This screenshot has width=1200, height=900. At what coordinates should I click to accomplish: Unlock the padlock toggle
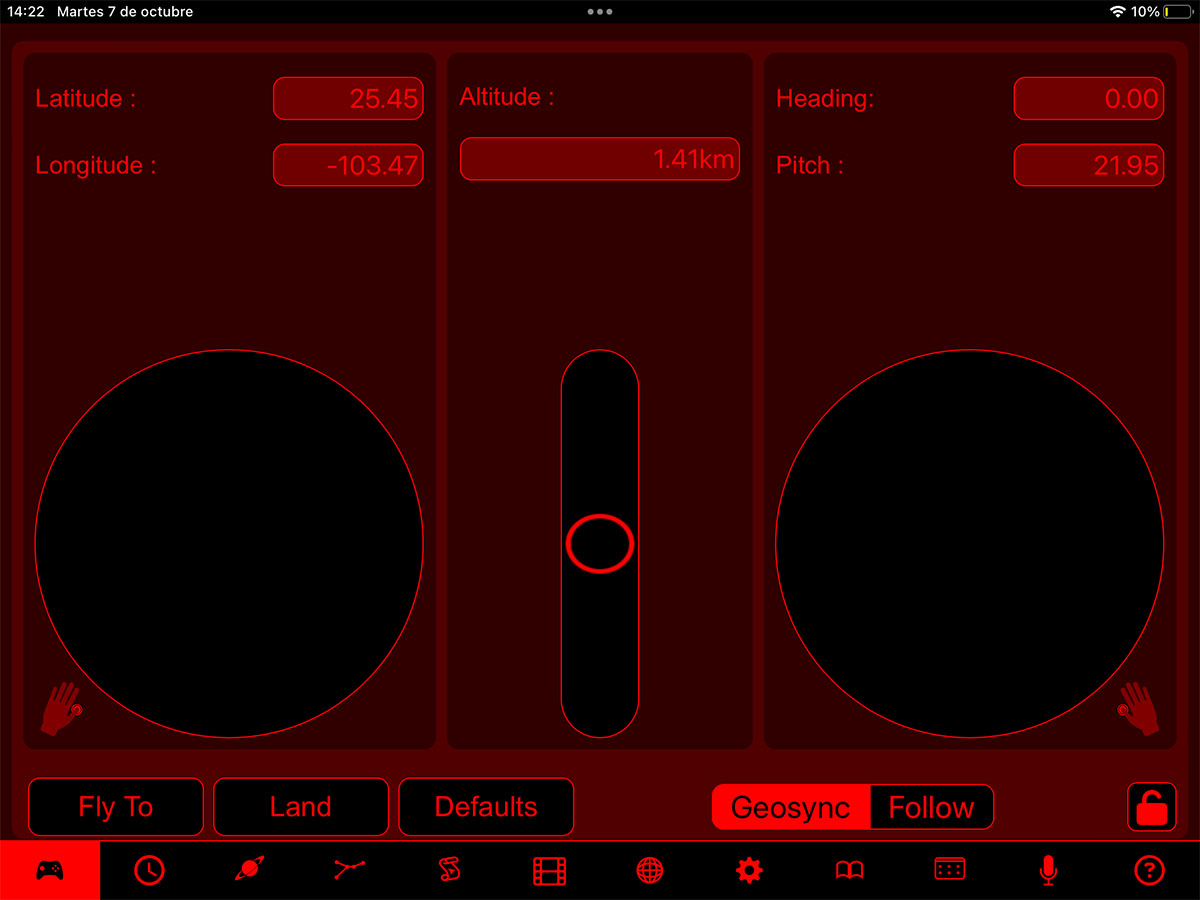(1150, 807)
